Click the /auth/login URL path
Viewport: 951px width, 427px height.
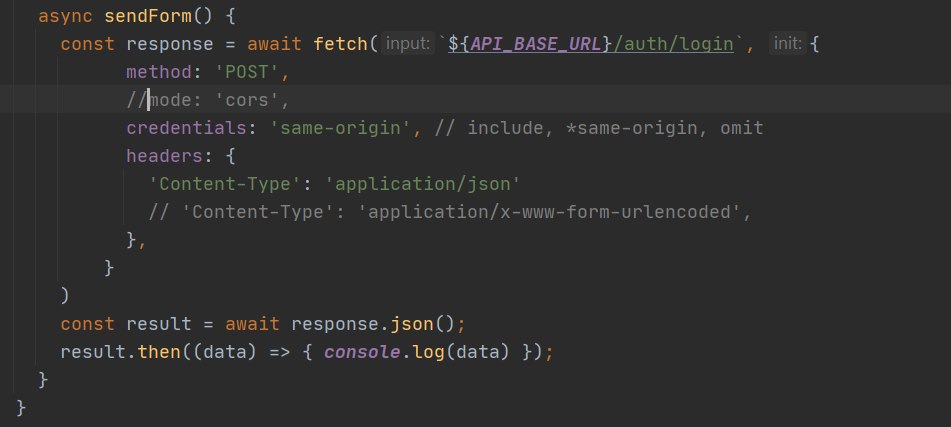tap(674, 44)
